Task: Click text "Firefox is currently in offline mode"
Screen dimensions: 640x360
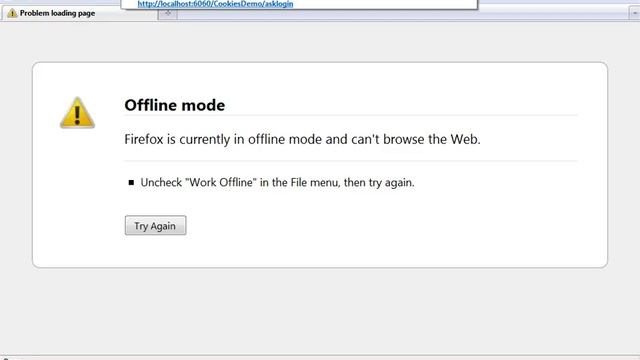Action: tap(223, 139)
